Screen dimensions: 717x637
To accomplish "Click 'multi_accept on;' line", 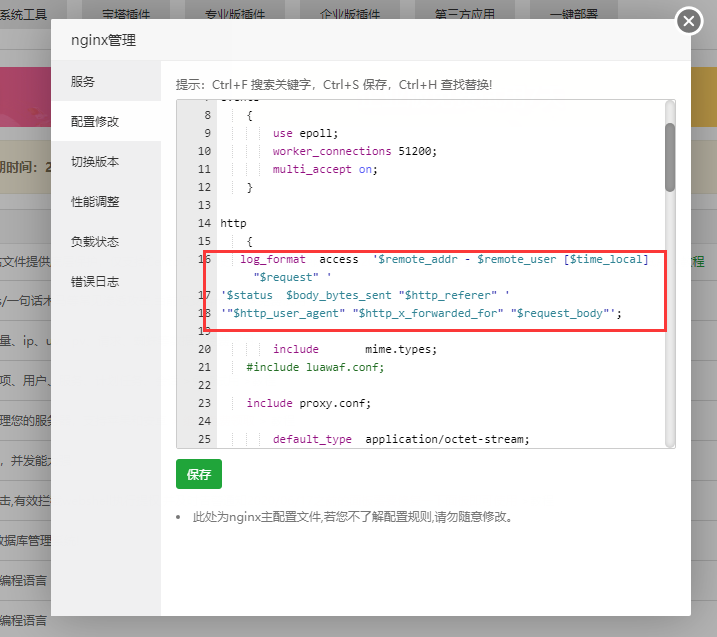I will click(x=325, y=170).
